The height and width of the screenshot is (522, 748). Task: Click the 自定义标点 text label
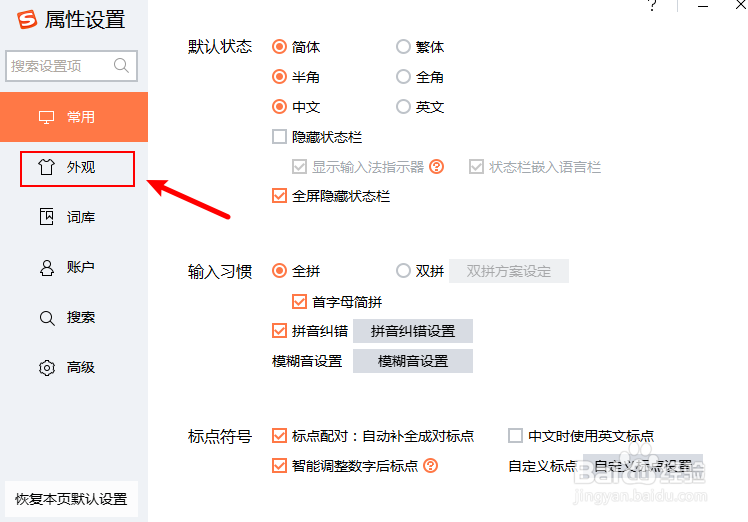[542, 466]
